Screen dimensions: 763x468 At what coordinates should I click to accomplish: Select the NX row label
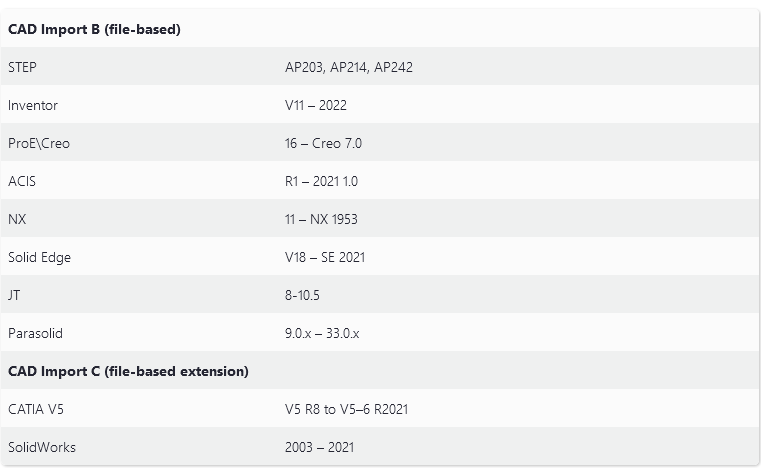(x=17, y=219)
